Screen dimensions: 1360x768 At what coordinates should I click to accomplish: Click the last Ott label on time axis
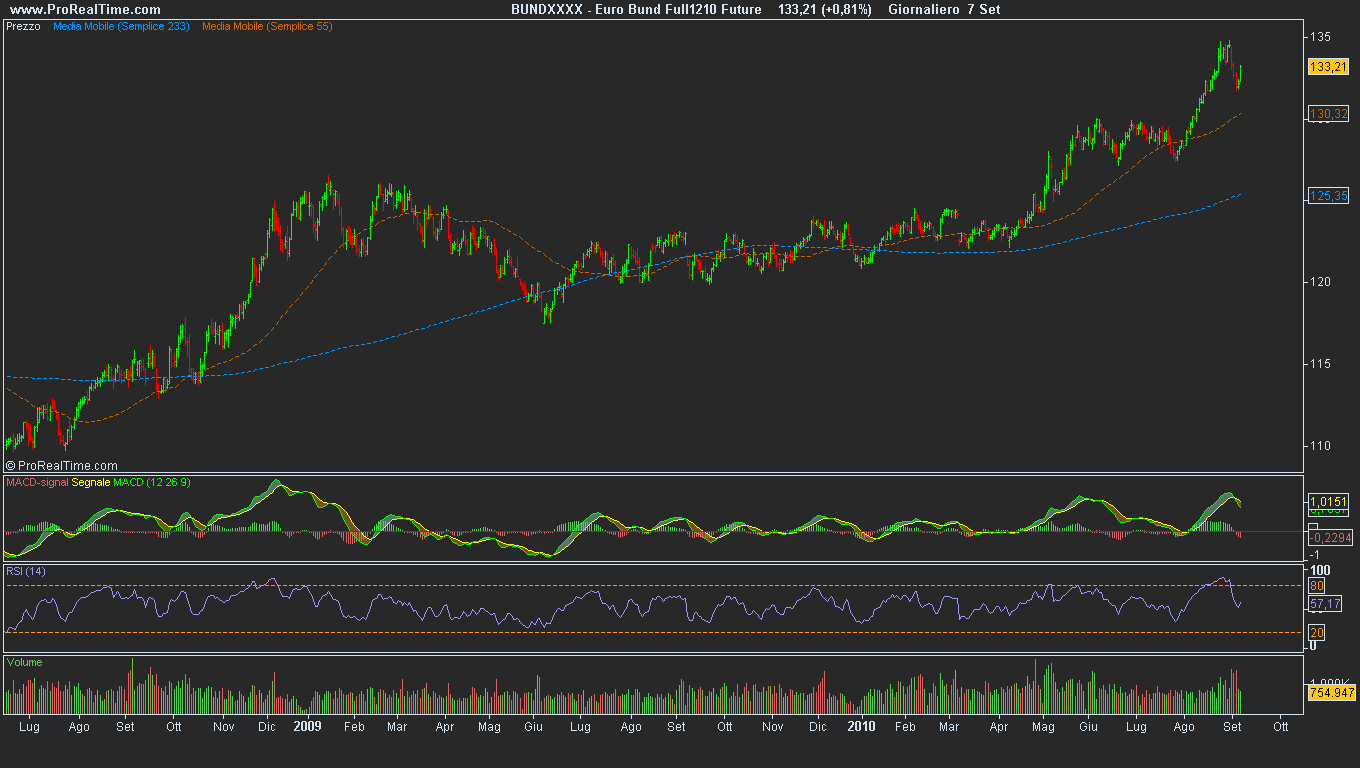tap(1281, 727)
